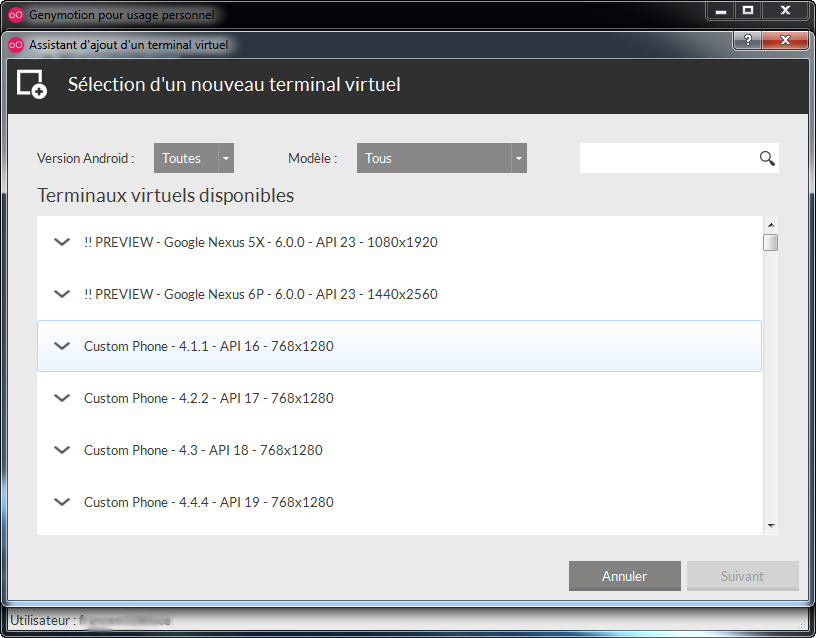This screenshot has height=638, width=816.
Task: Select 'Custom Phone - 4.3 - API 18' row text
Action: click(x=203, y=450)
